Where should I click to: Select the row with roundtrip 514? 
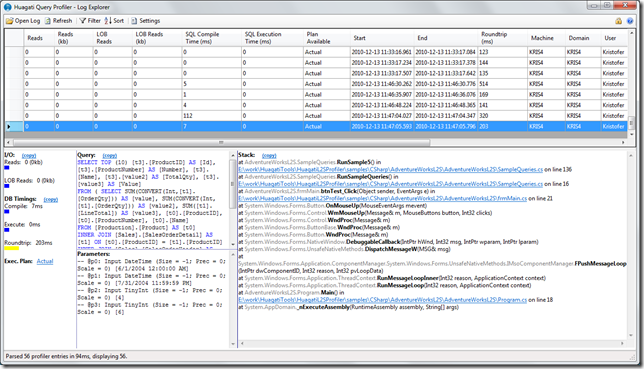(x=316, y=84)
